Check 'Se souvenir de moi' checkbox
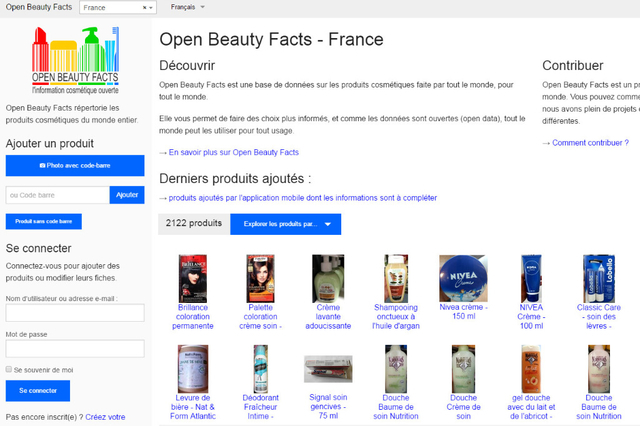640x426 pixels. click(x=9, y=369)
